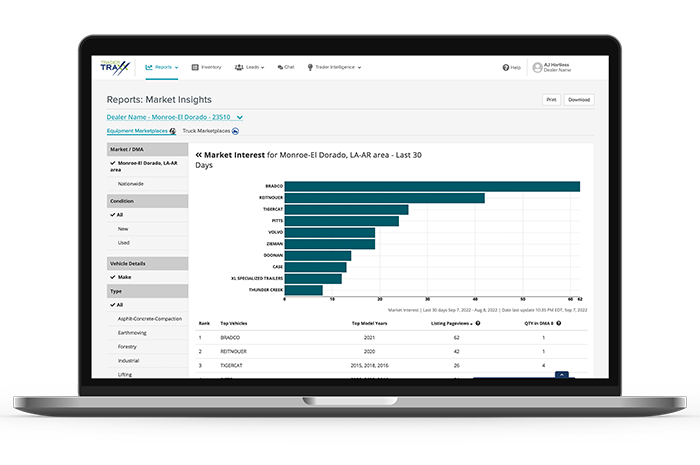Click the Trader Traxx logo

[x=115, y=67]
